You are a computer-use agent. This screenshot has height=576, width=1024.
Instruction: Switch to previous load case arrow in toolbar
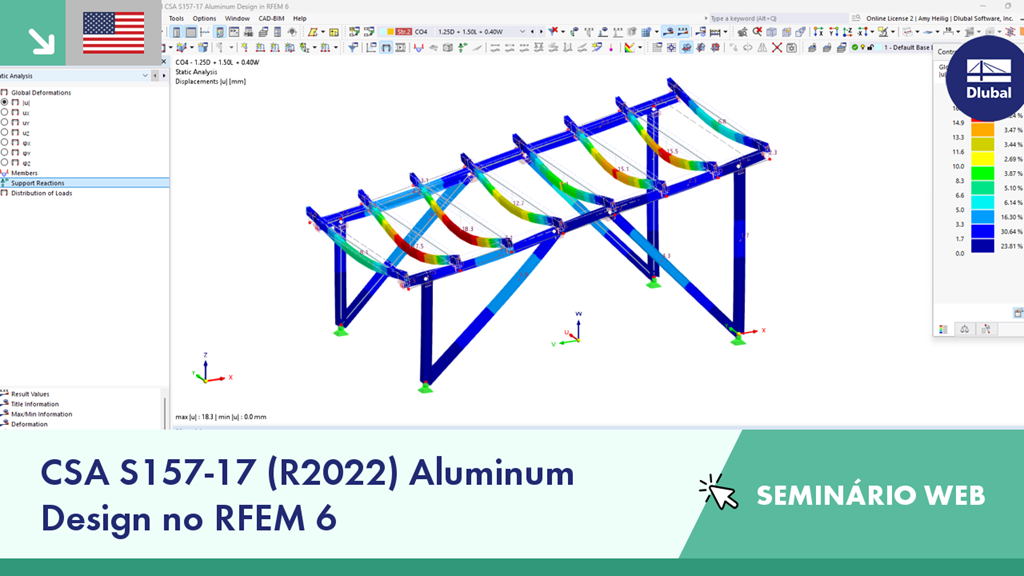tap(532, 31)
